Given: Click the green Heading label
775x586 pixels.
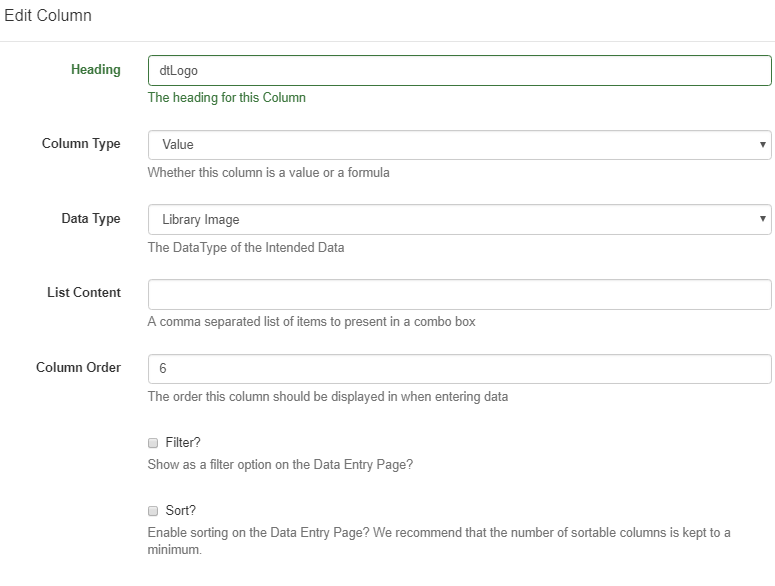Looking at the screenshot, I should pos(96,70).
